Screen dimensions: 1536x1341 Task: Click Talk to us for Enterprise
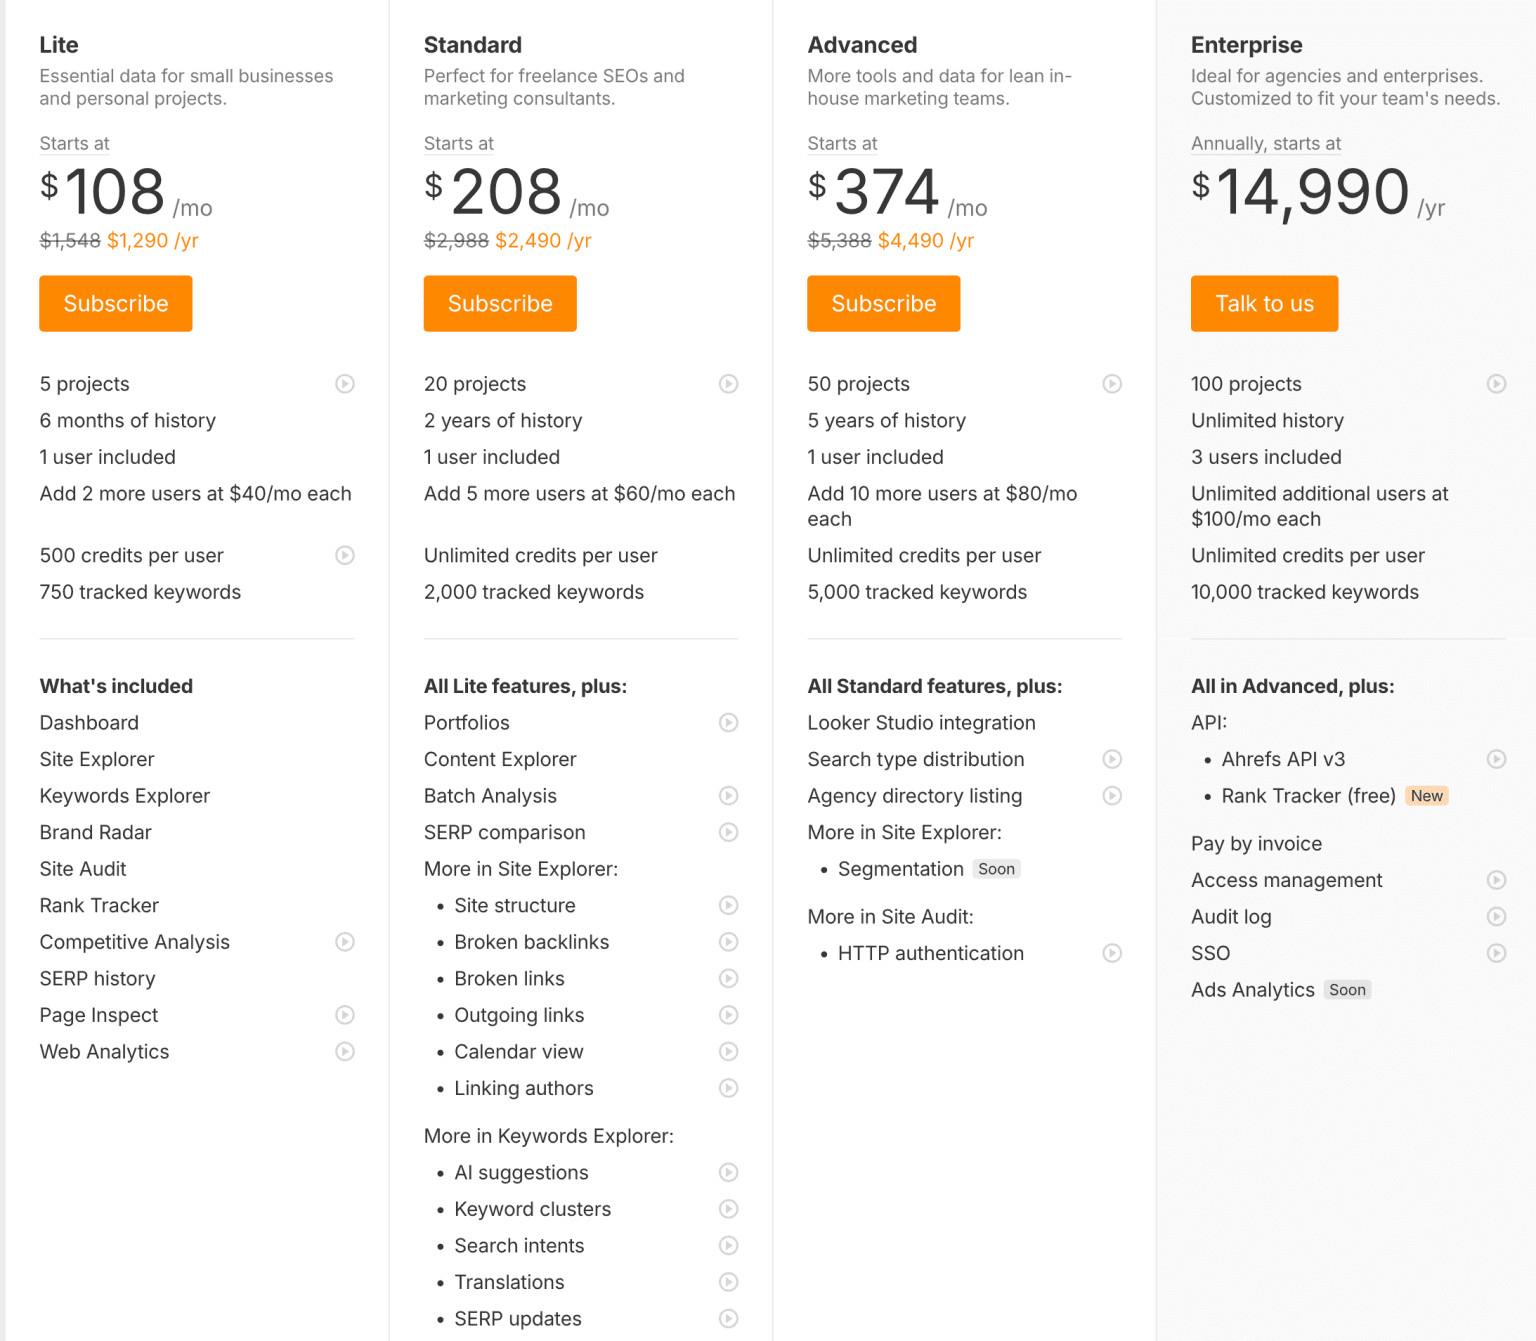1264,304
